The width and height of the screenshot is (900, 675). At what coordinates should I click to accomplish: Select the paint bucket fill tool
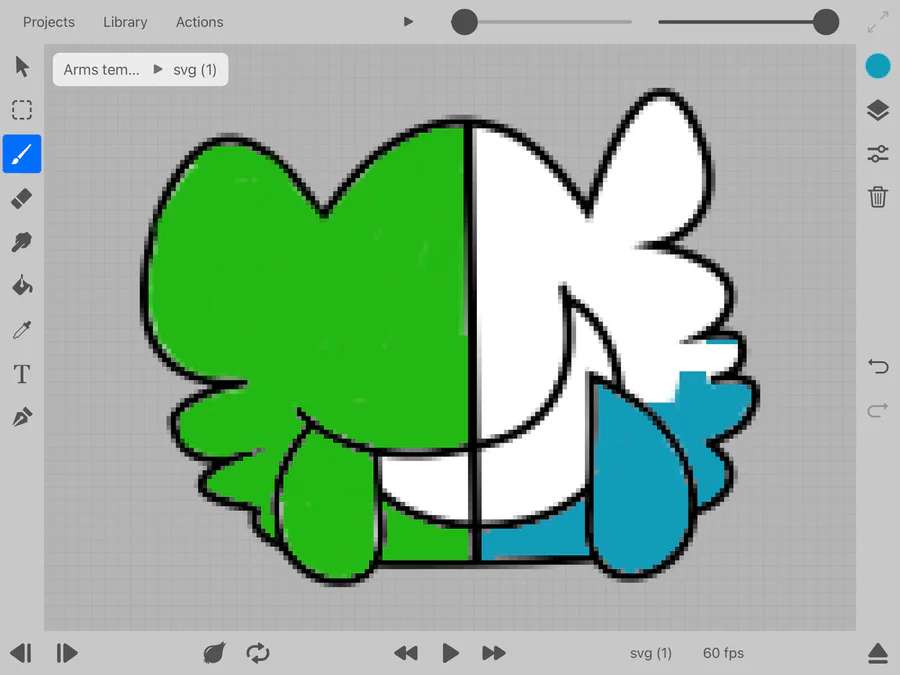22,285
